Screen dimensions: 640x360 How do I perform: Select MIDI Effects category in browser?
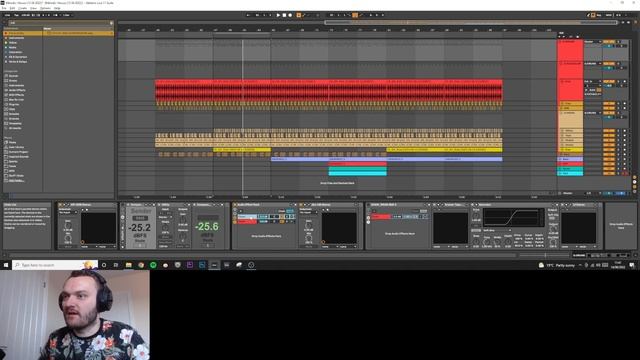[16, 95]
